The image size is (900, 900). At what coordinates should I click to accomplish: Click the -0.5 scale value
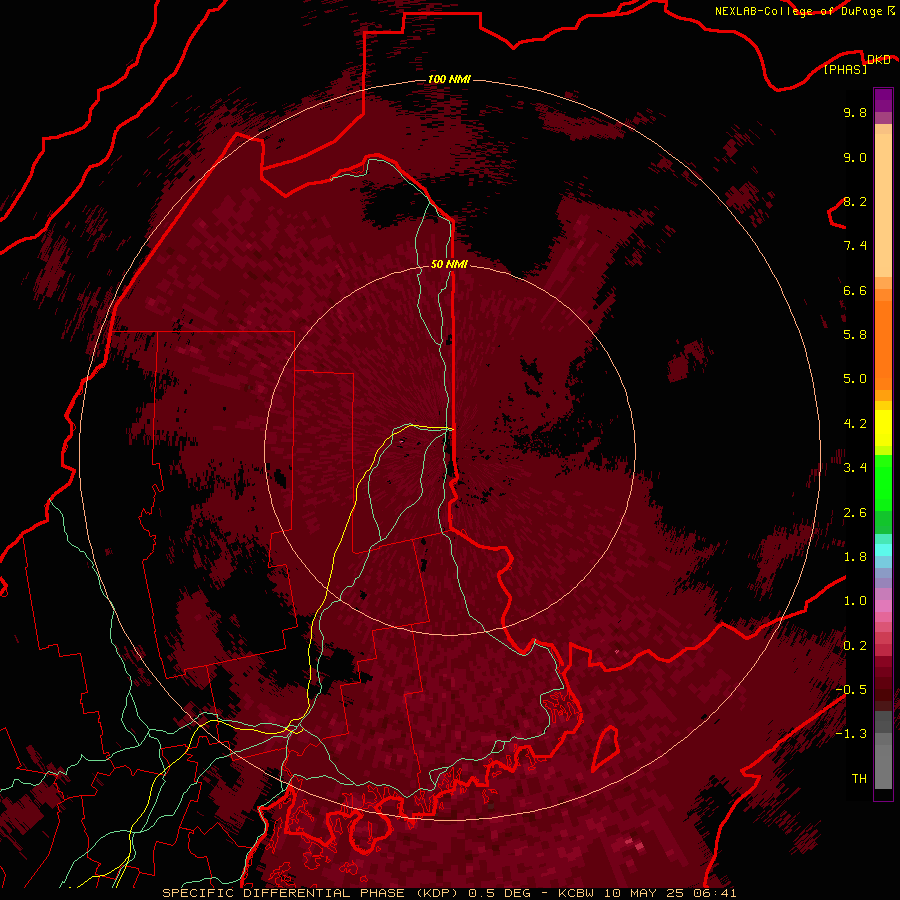tap(851, 689)
